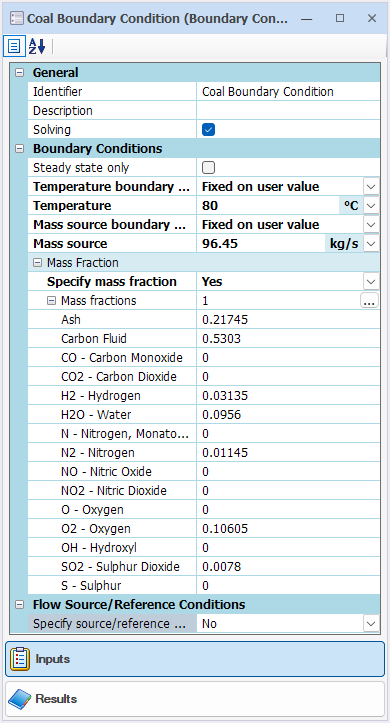
Task: Collapse the Mass fractions list
Action: coord(51,301)
